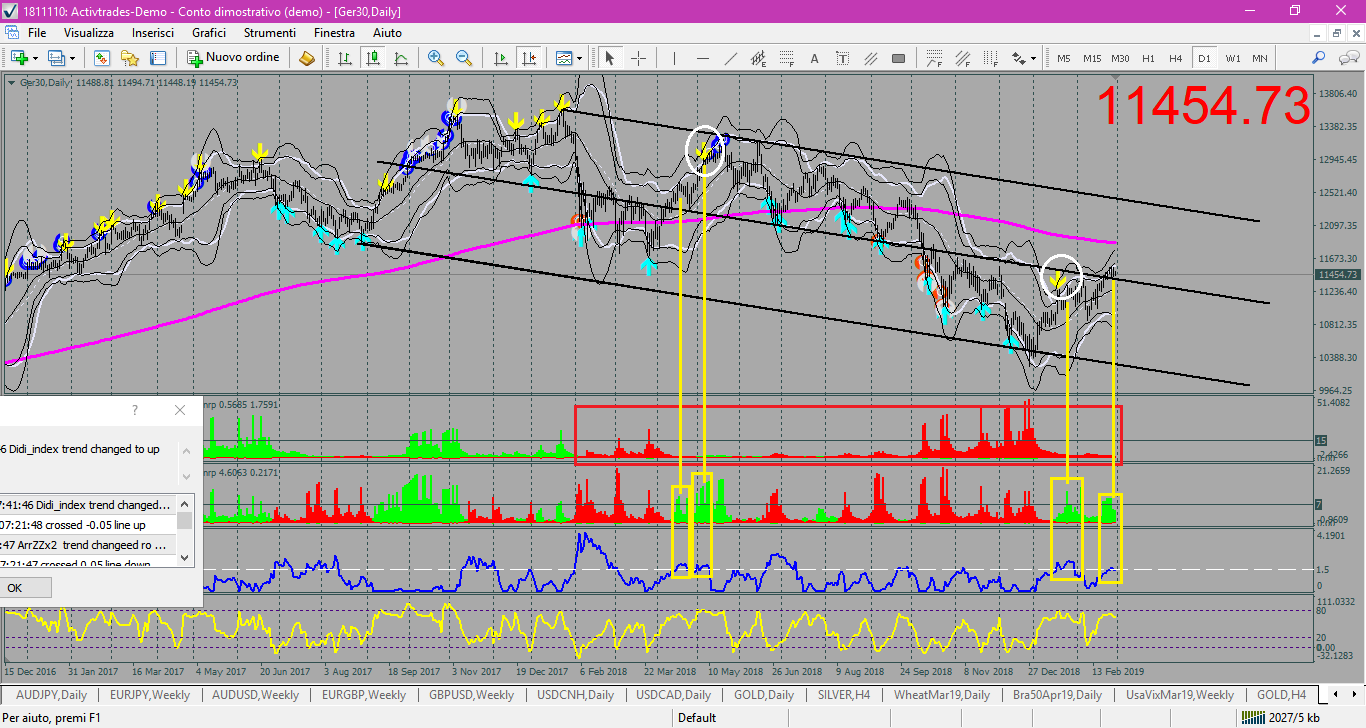Set the timeframe to W1

point(1233,58)
